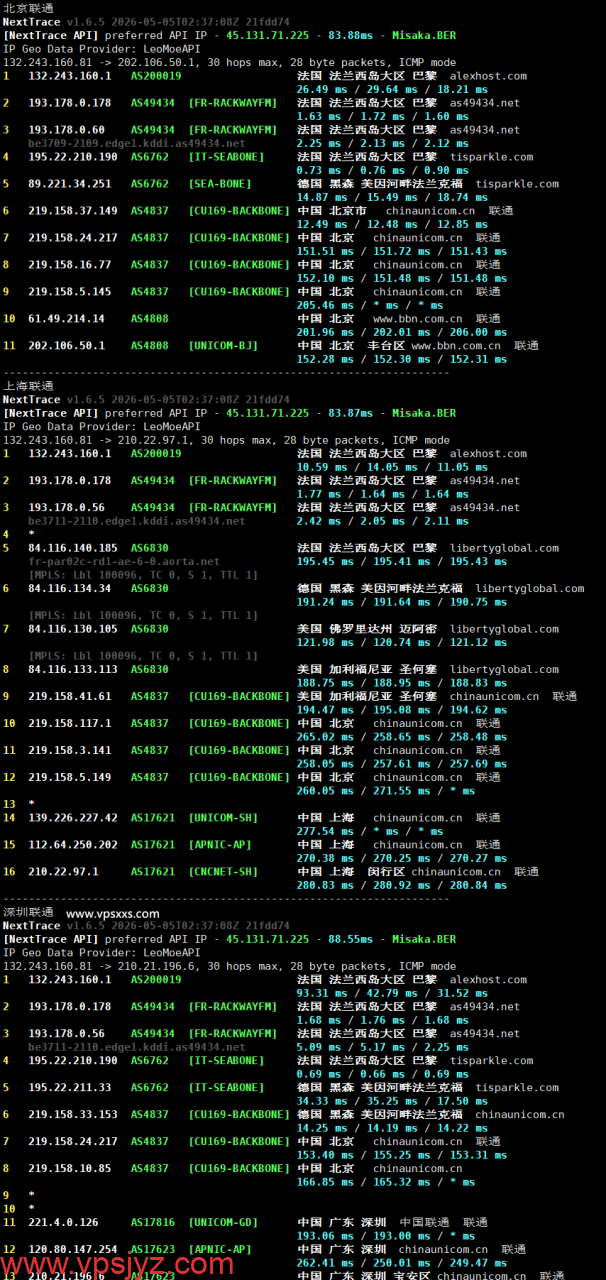Click latency 10.59 ms / 14.05 ms / 11.05 ms
Viewport: 606px width, 1280px height.
click(378, 467)
